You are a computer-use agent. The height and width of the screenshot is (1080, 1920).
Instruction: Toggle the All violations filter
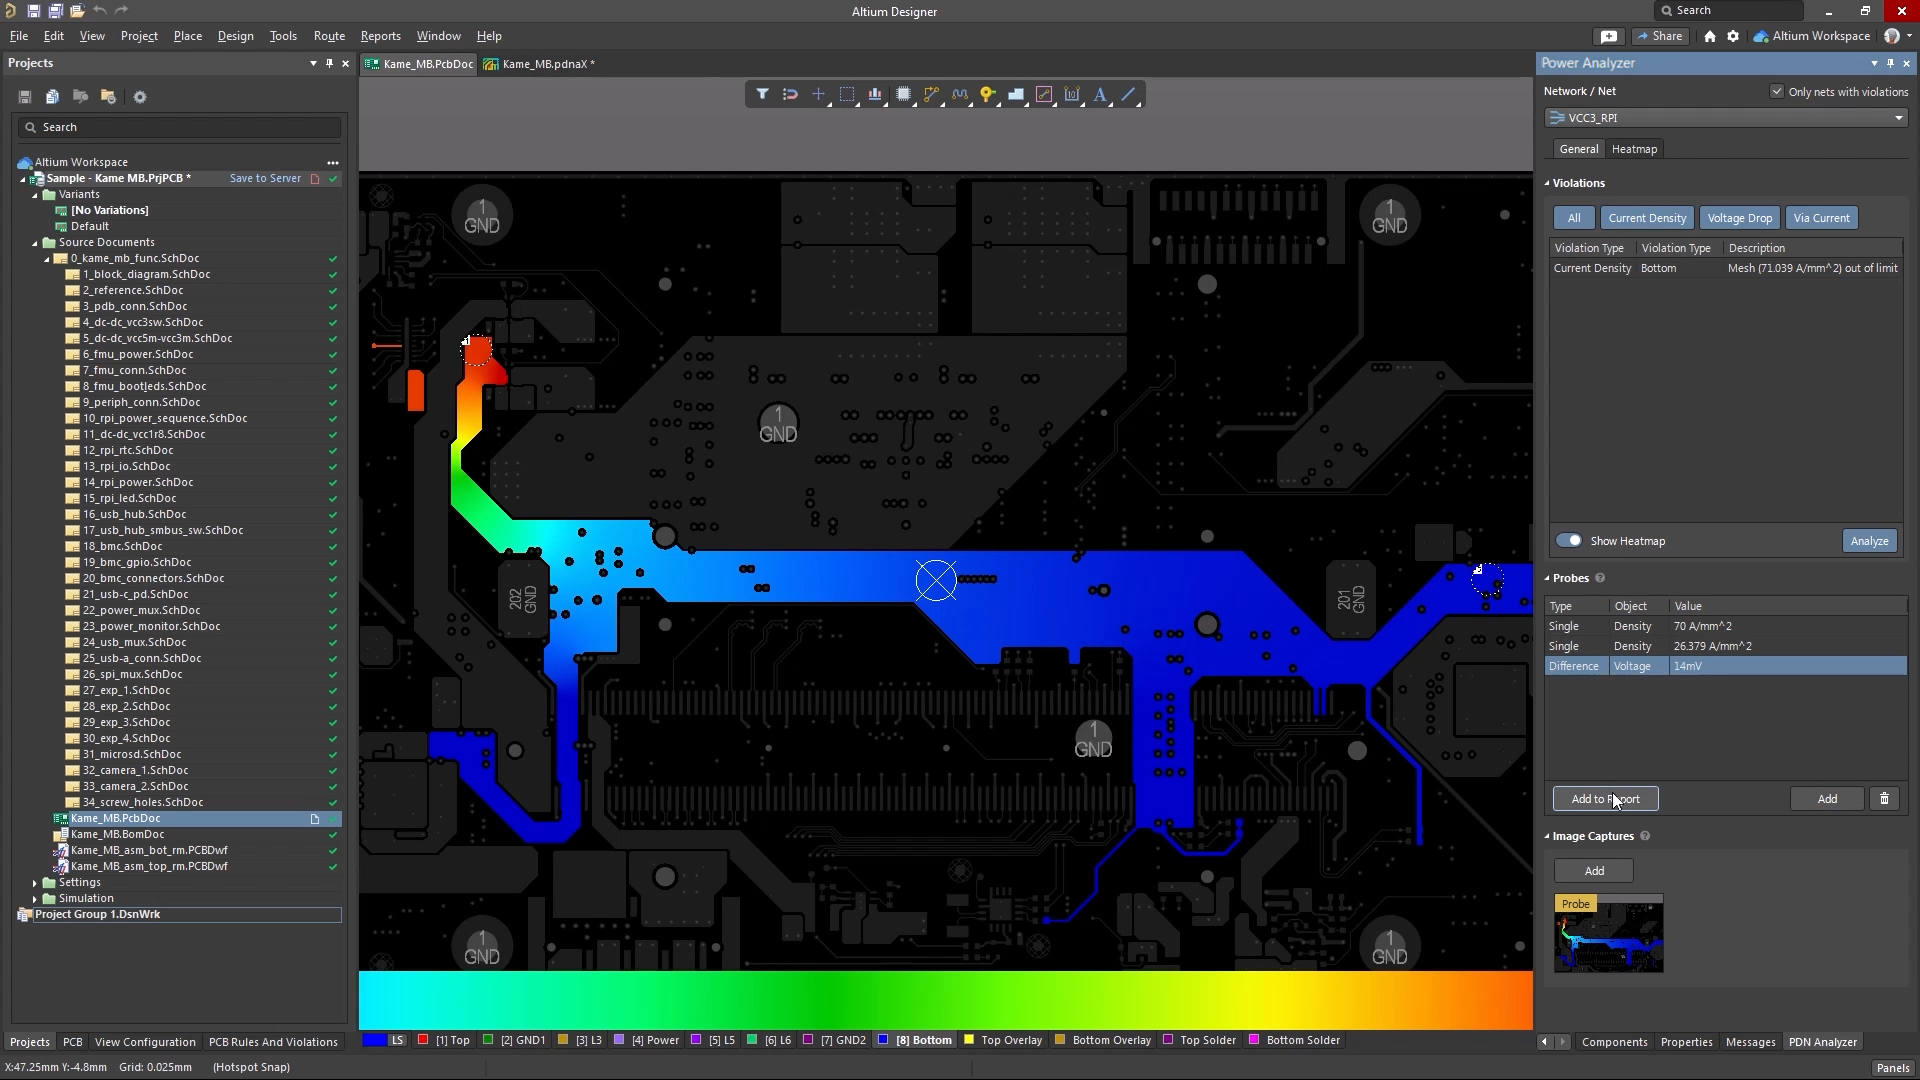[1574, 218]
